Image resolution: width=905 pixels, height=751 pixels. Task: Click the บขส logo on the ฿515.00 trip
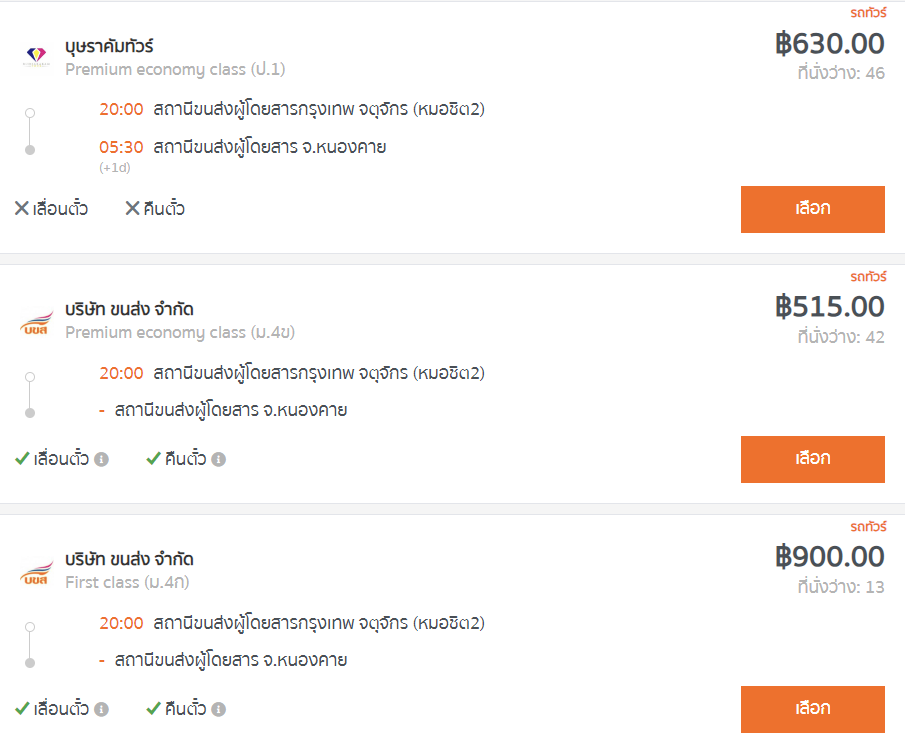pyautogui.click(x=36, y=324)
